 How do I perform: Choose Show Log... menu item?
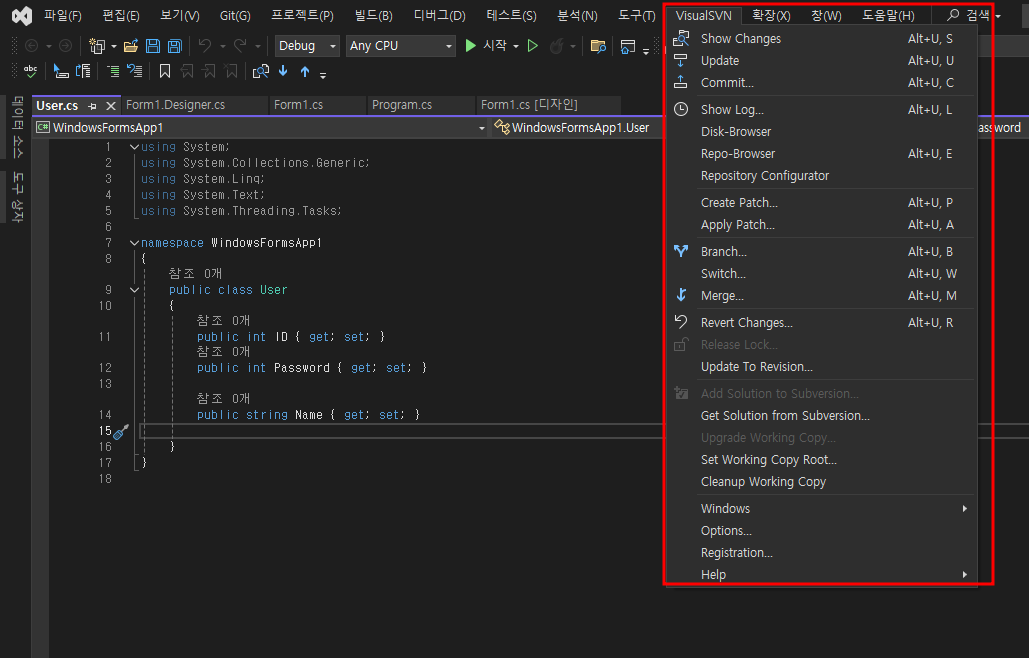(x=822, y=110)
